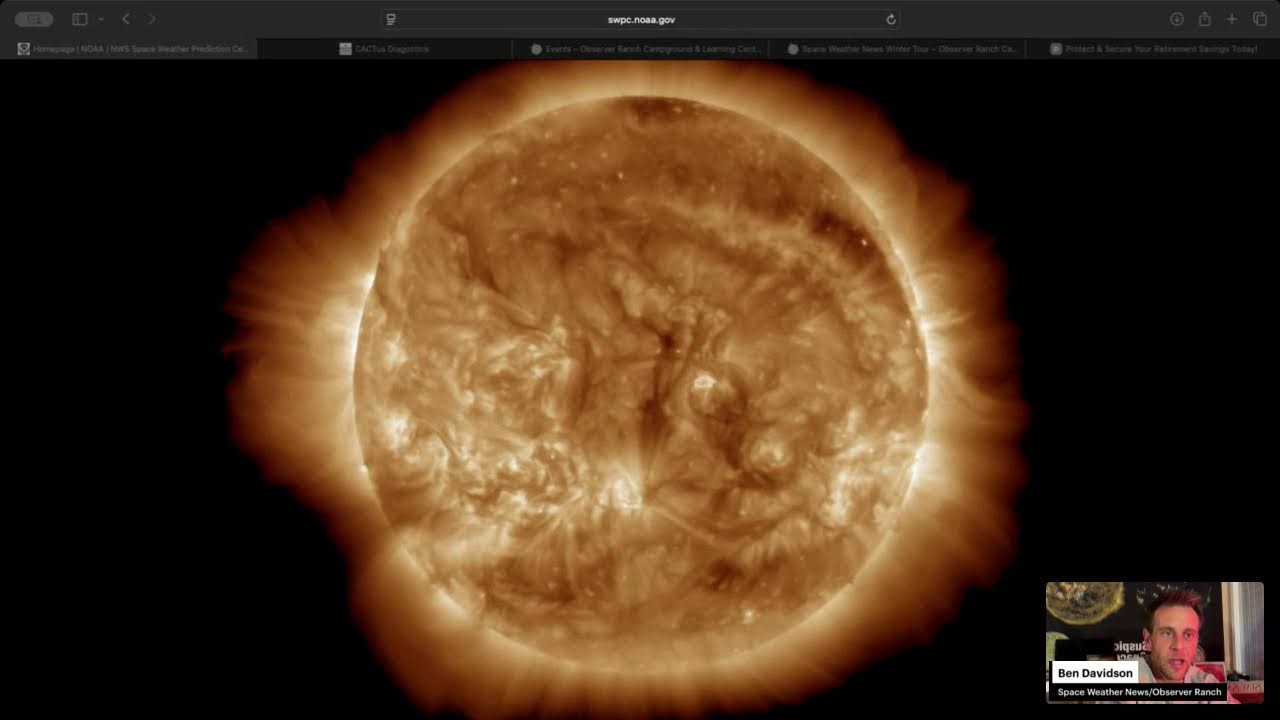Go back with the back arrow
1280x720 pixels.
126,19
